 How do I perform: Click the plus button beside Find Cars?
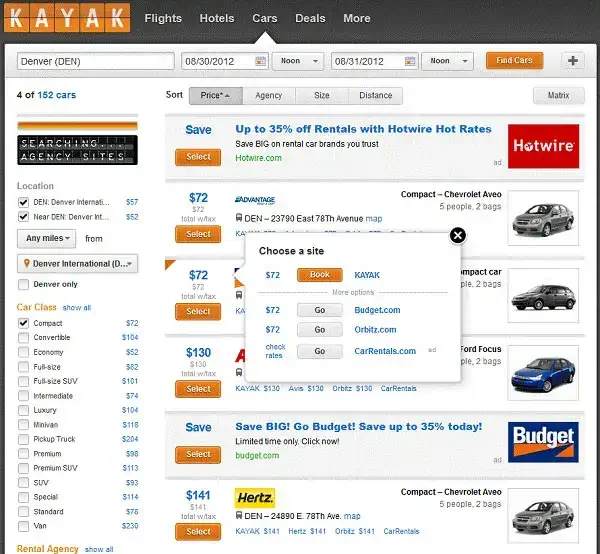[x=572, y=61]
